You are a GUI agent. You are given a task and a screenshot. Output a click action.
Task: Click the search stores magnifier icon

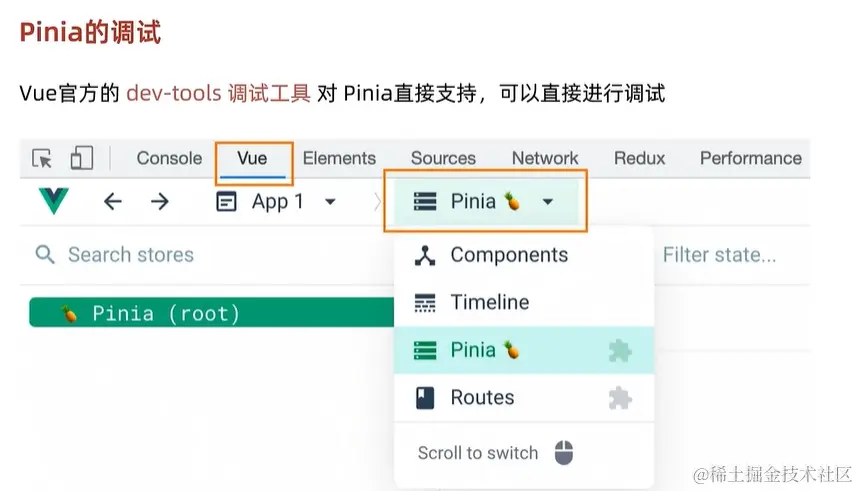[x=45, y=255]
